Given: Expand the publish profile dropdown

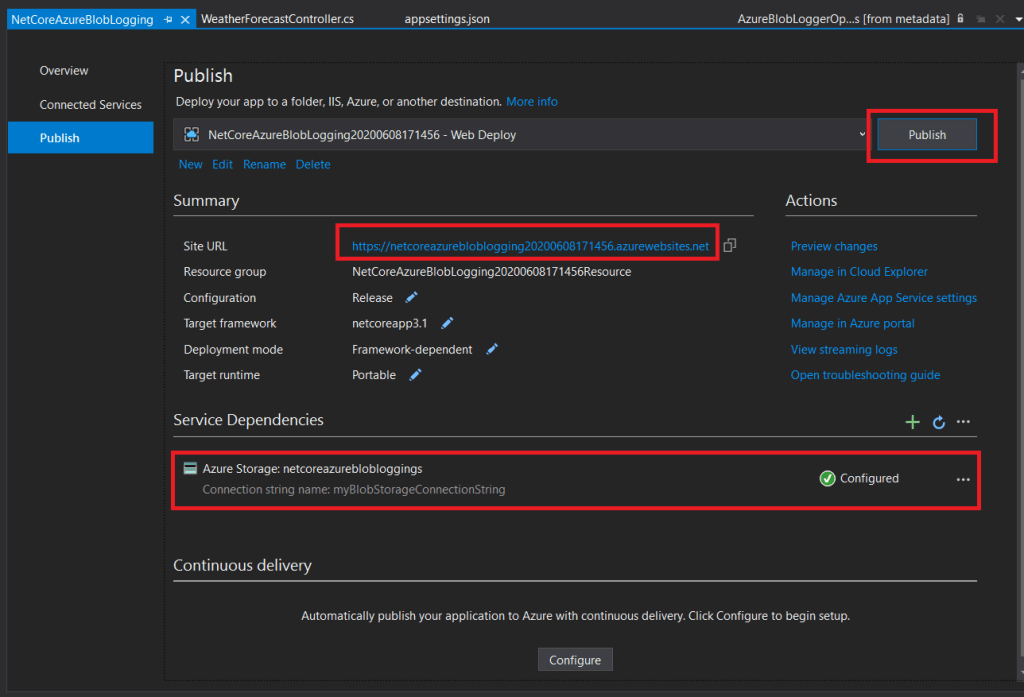Looking at the screenshot, I should (862, 134).
